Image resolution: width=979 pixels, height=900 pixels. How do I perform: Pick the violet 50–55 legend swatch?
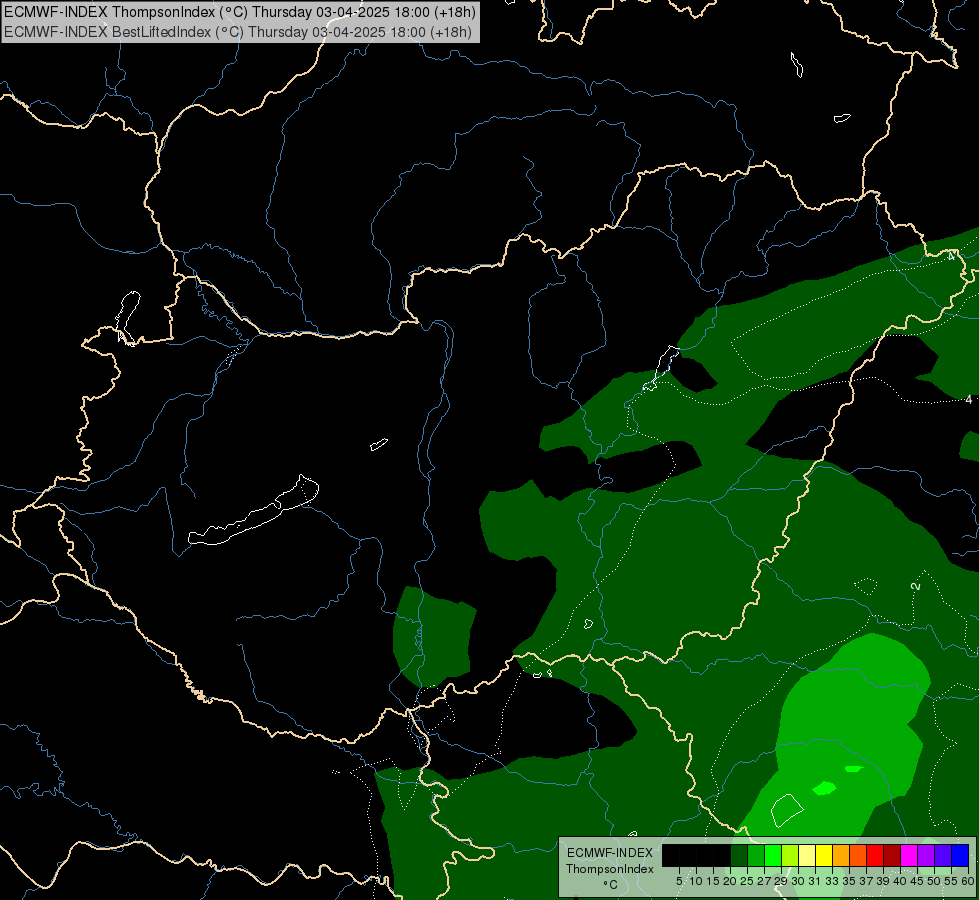point(943,855)
